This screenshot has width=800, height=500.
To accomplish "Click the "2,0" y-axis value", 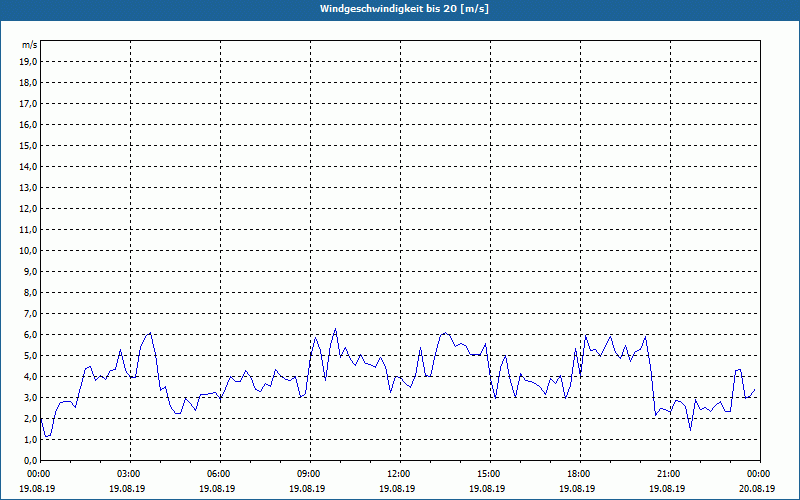I will pyautogui.click(x=30, y=418).
